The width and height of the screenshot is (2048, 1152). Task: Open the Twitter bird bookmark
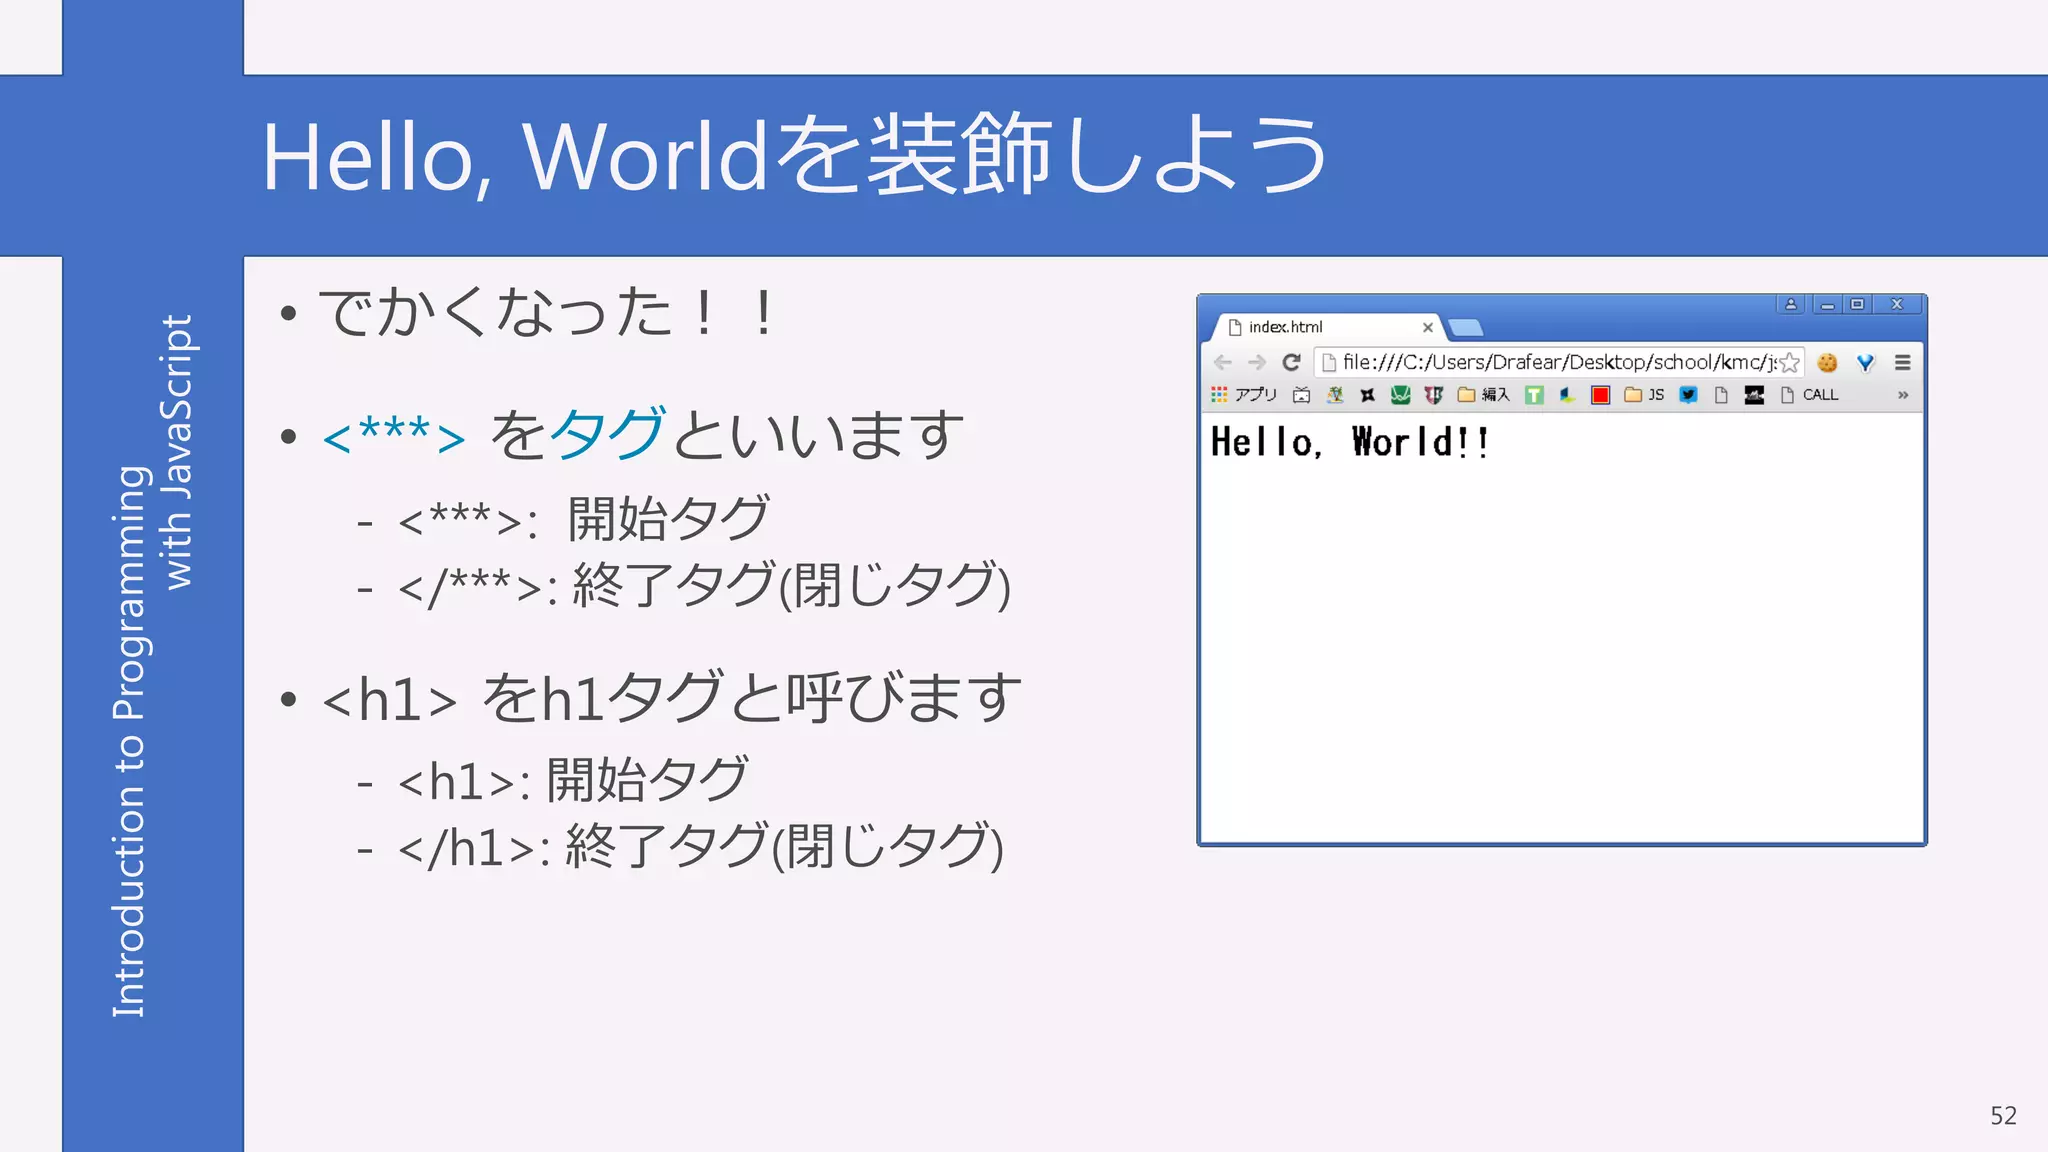click(1688, 395)
